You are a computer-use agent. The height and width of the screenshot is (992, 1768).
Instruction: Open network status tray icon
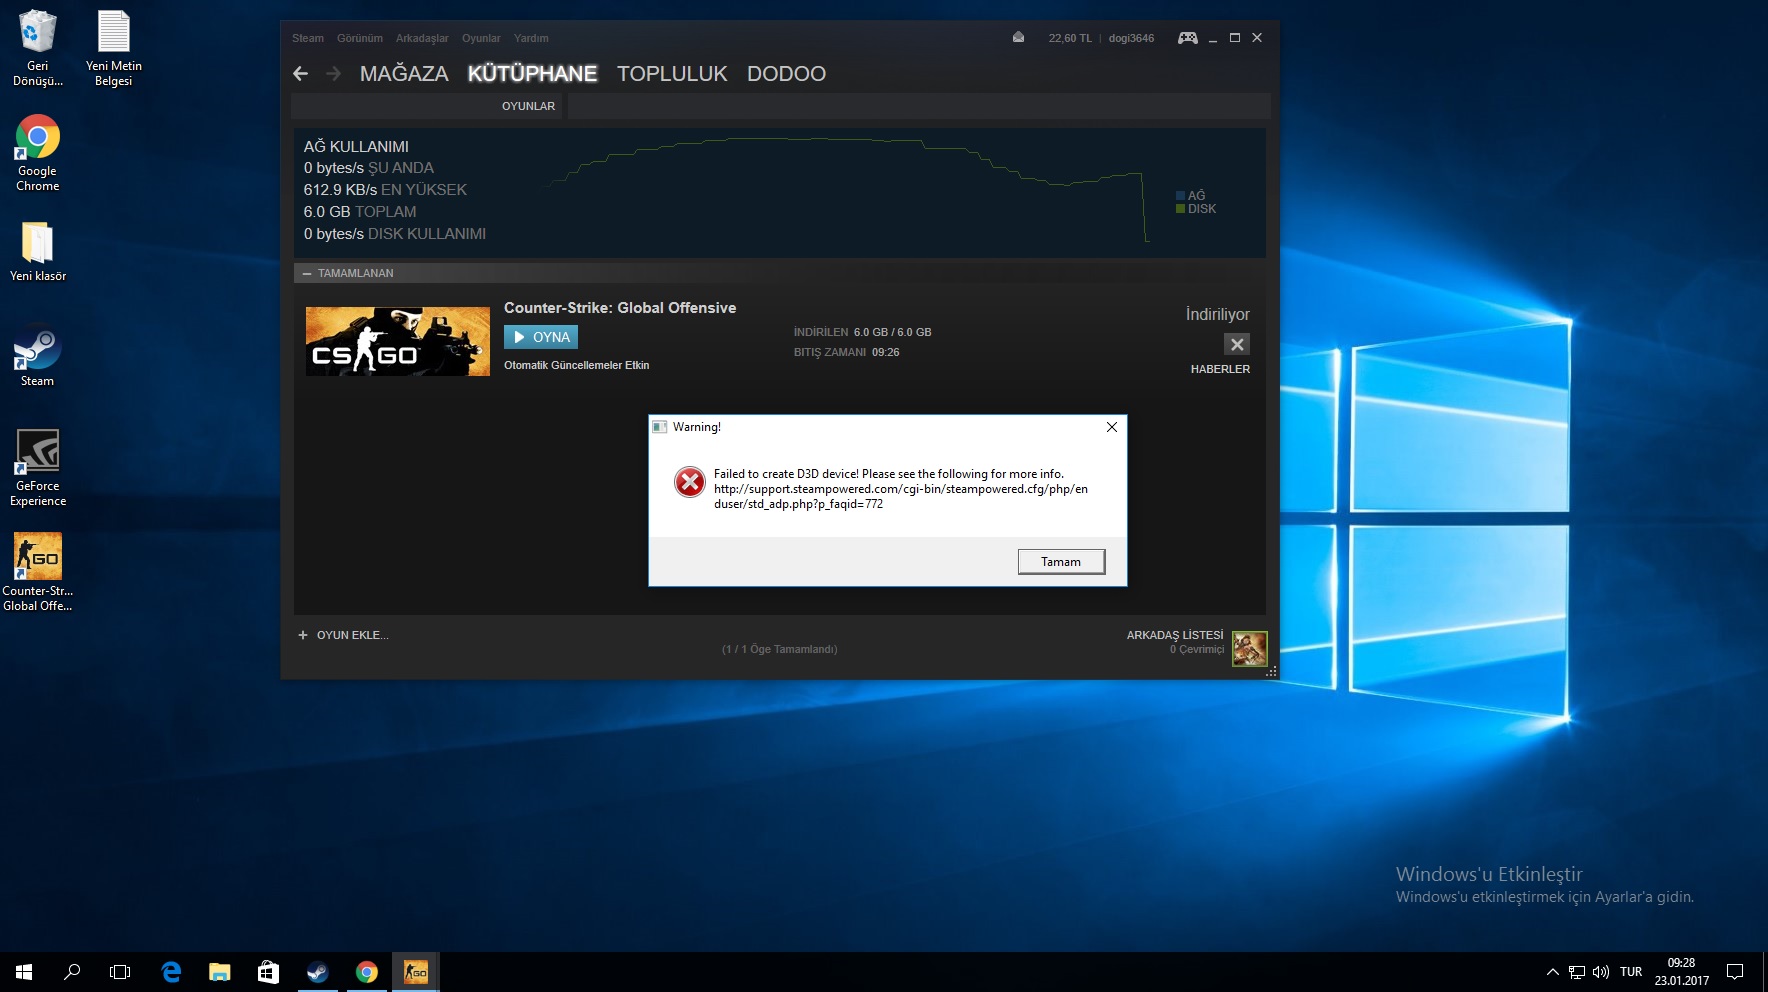click(1577, 972)
